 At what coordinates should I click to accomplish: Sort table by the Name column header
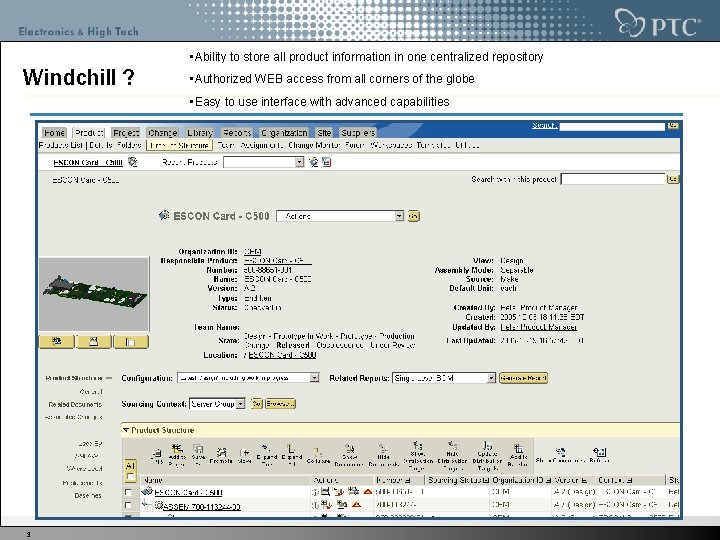point(153,480)
